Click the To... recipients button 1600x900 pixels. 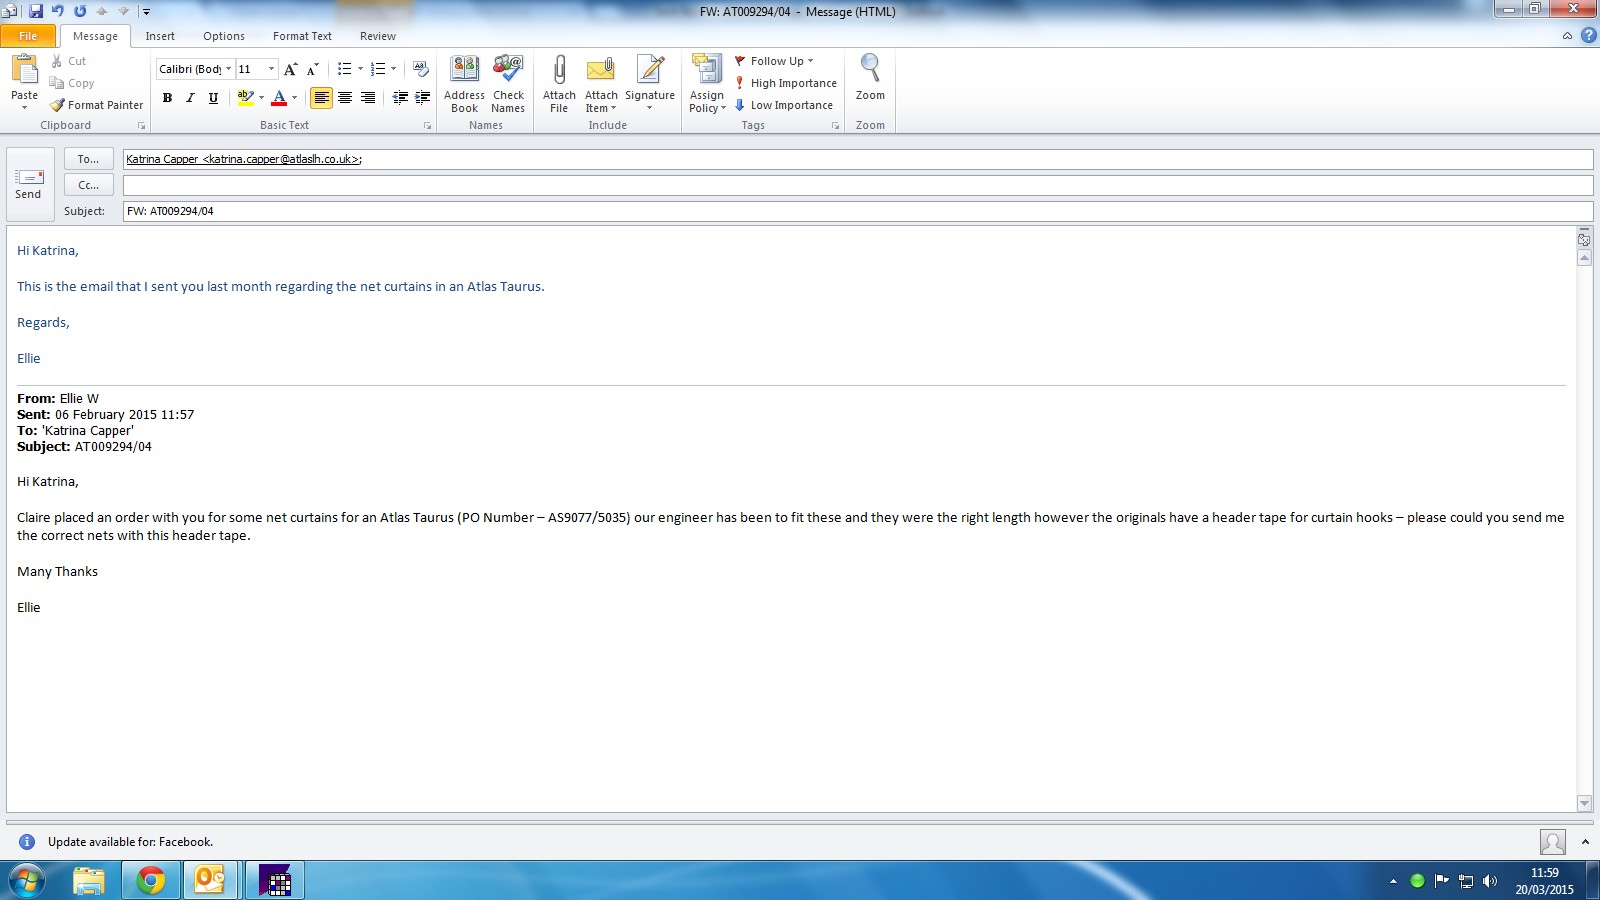pyautogui.click(x=88, y=159)
